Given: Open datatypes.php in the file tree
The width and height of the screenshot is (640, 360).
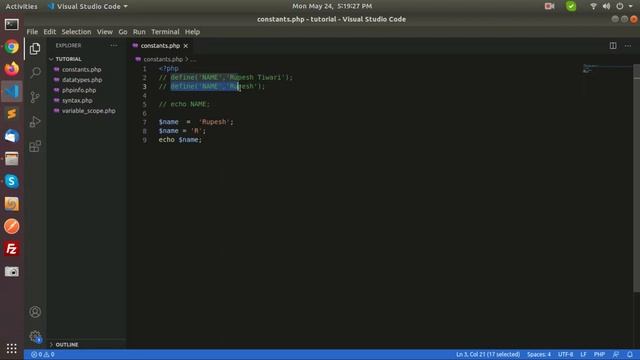Looking at the screenshot, I should (82, 80).
